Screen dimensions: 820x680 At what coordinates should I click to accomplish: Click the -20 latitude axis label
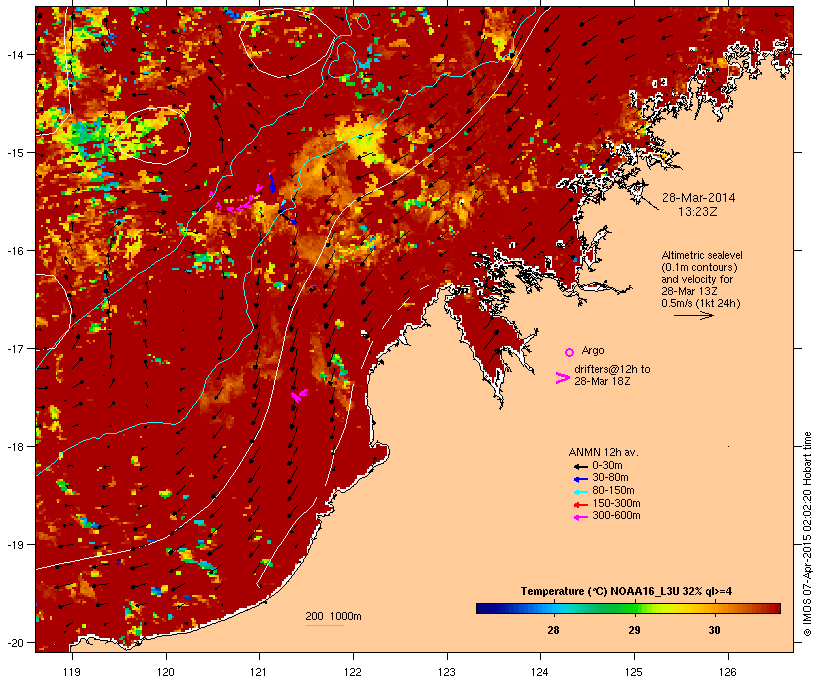14,643
